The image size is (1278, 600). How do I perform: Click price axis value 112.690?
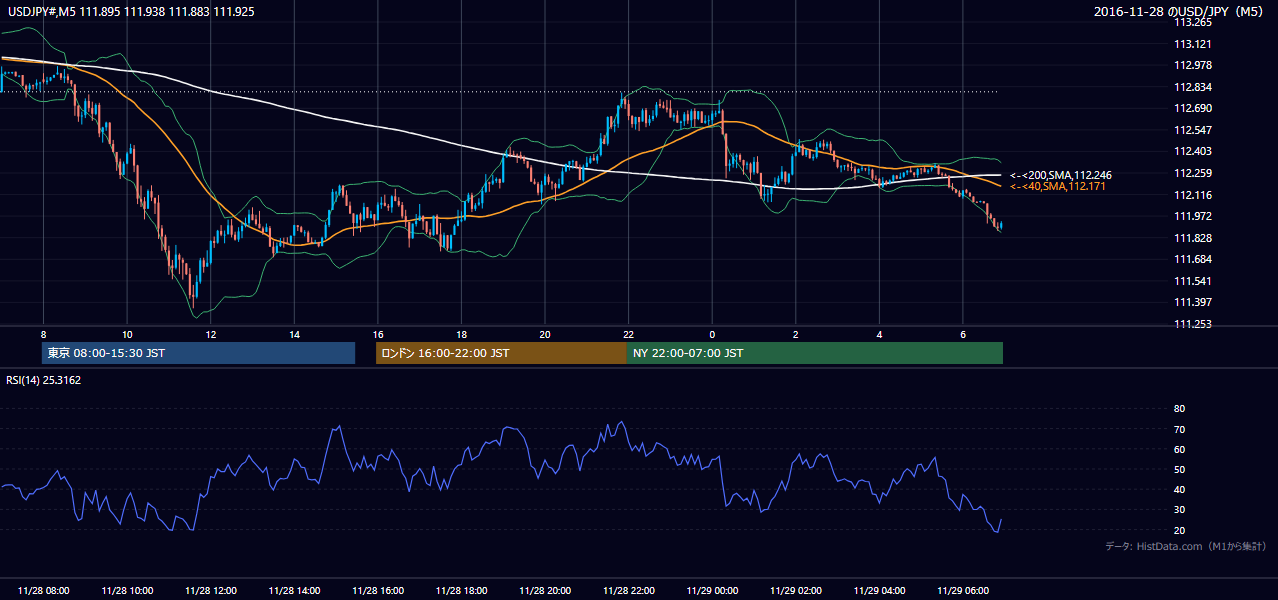coord(1192,108)
